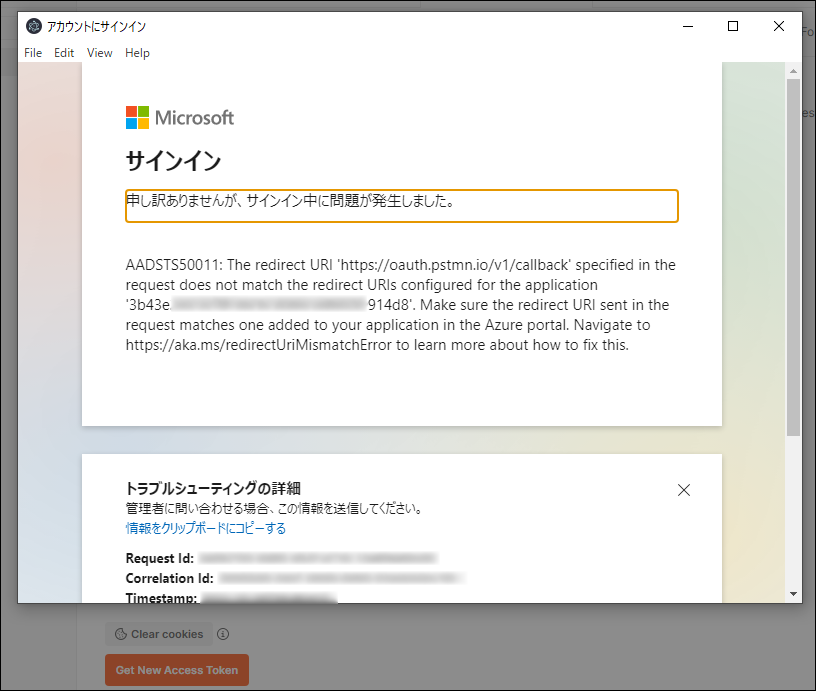The height and width of the screenshot is (691, 816).
Task: Click the scrollbar up arrow
Action: pyautogui.click(x=793, y=71)
